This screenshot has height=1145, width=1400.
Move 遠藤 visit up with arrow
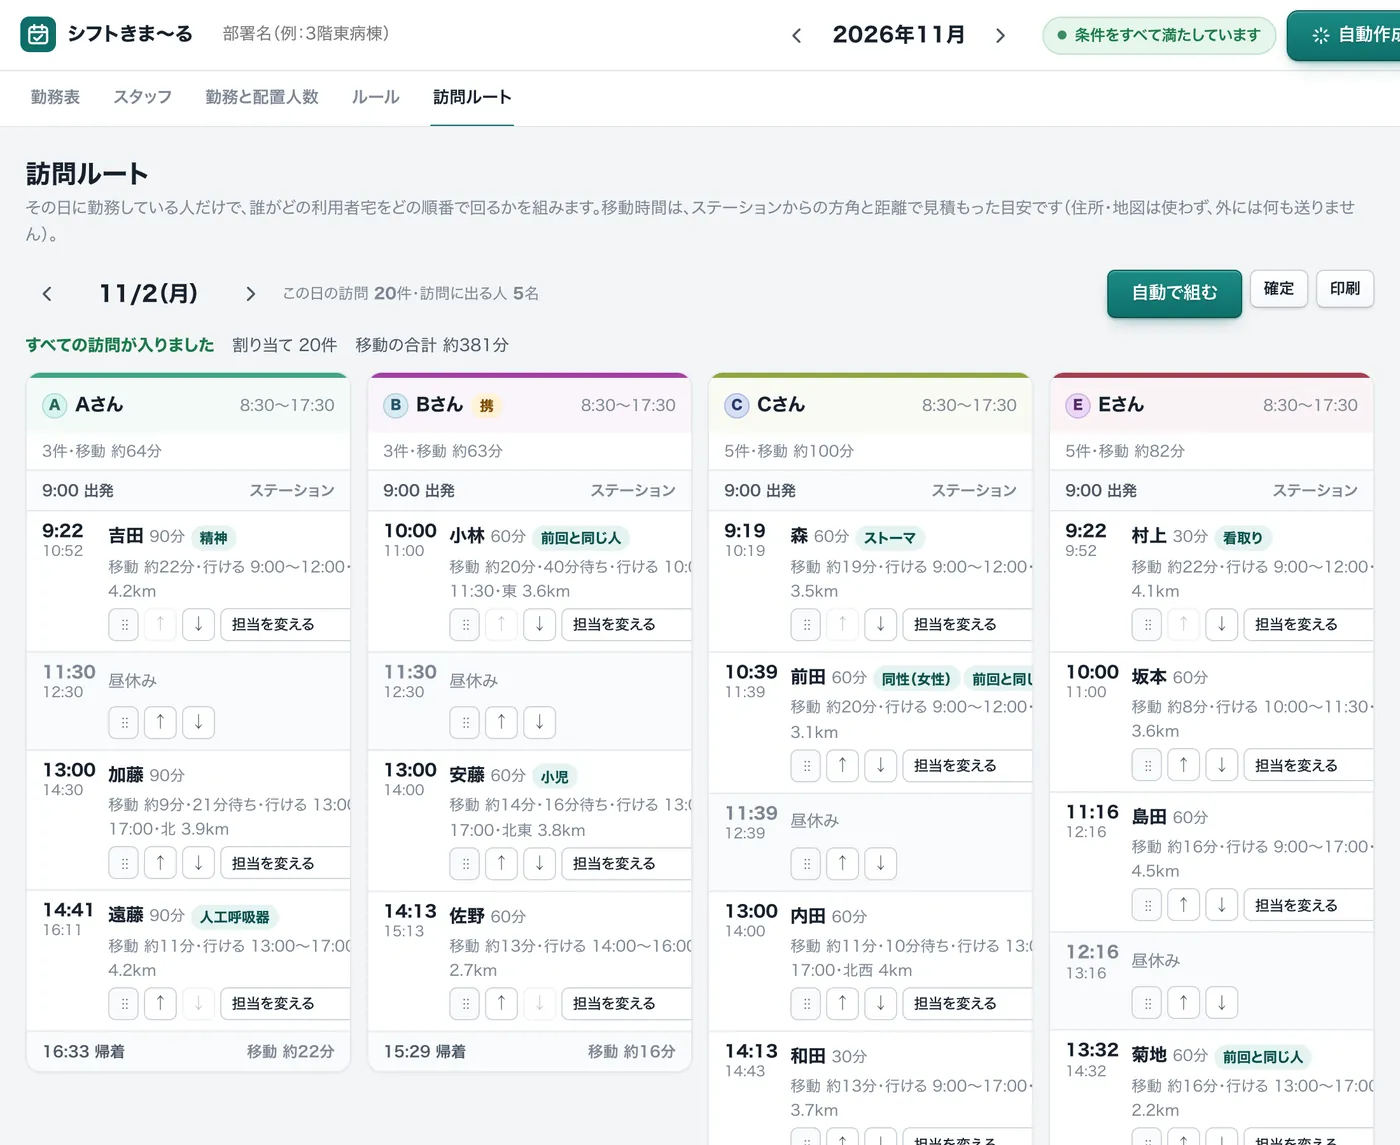160,1003
